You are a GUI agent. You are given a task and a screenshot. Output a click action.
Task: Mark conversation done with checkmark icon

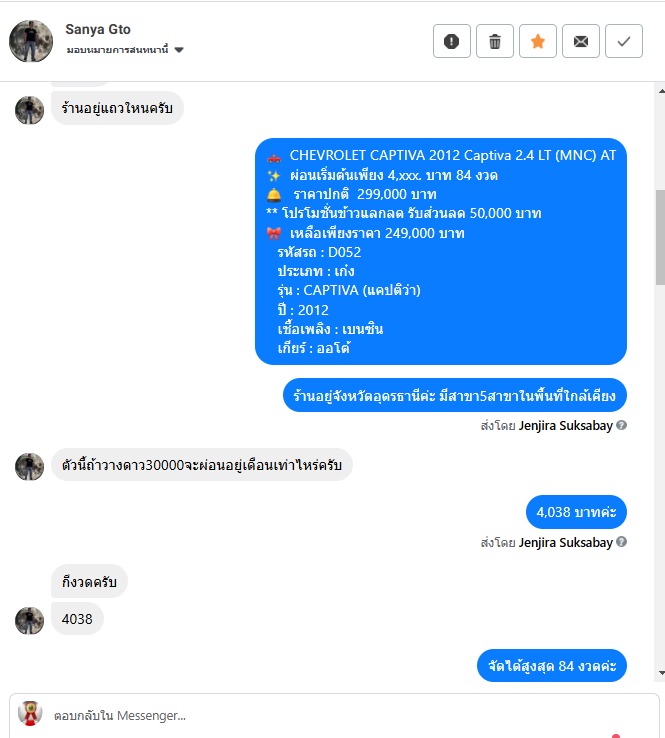(624, 41)
